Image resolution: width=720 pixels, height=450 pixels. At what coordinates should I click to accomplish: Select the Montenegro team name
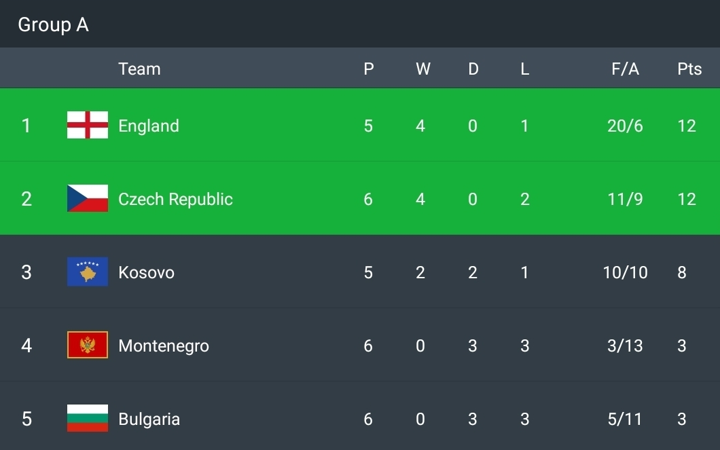click(163, 346)
